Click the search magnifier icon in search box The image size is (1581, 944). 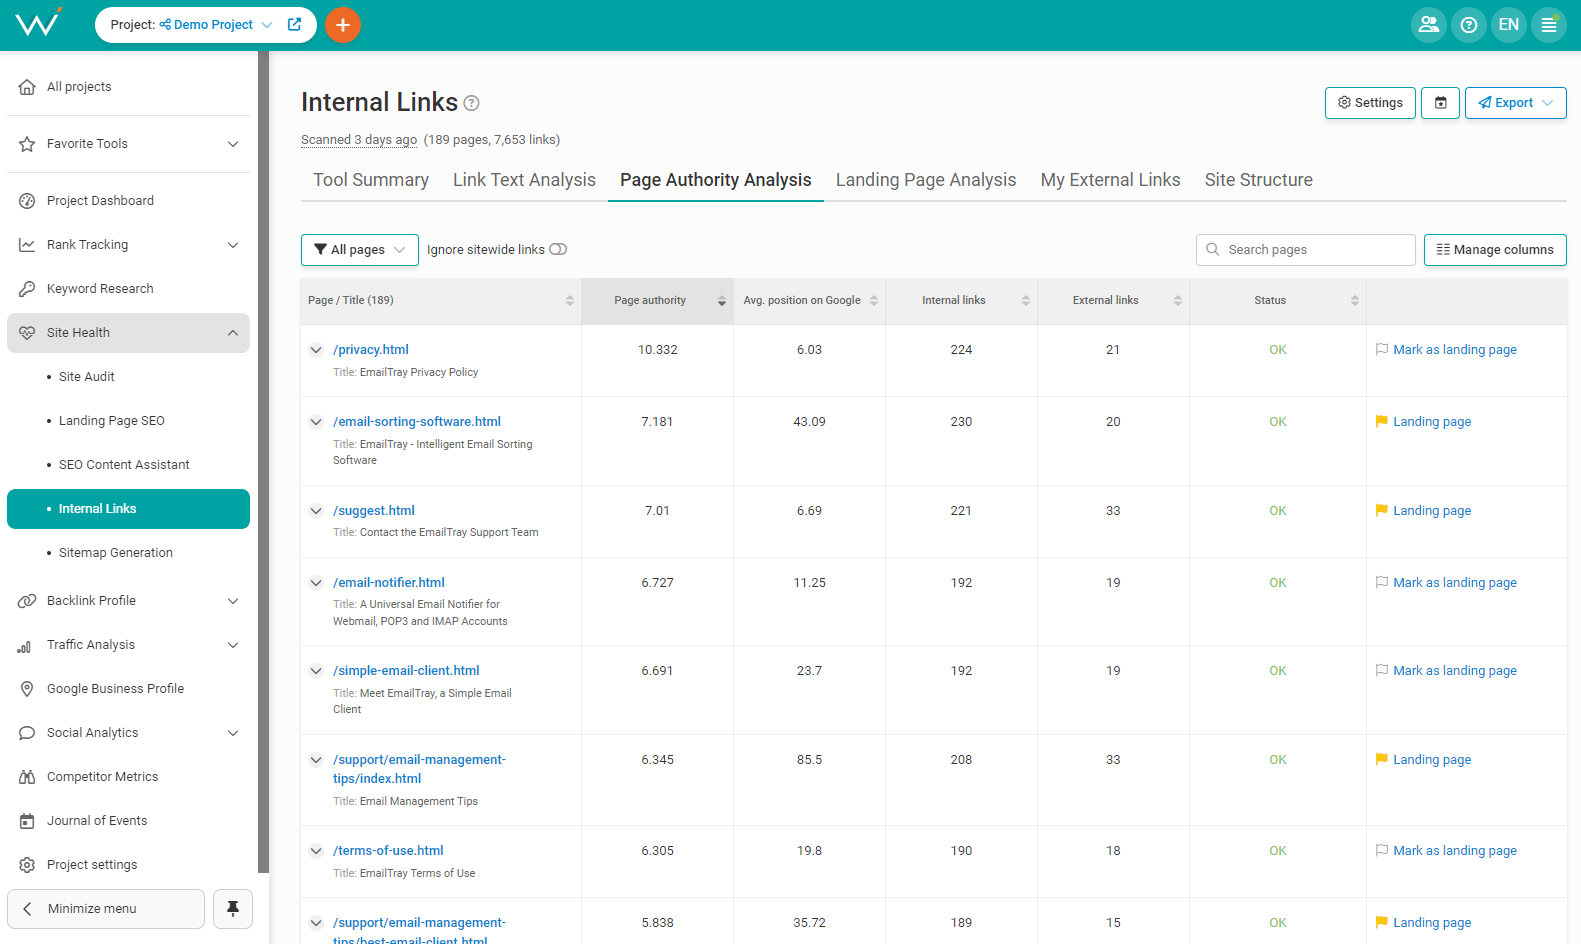1213,250
